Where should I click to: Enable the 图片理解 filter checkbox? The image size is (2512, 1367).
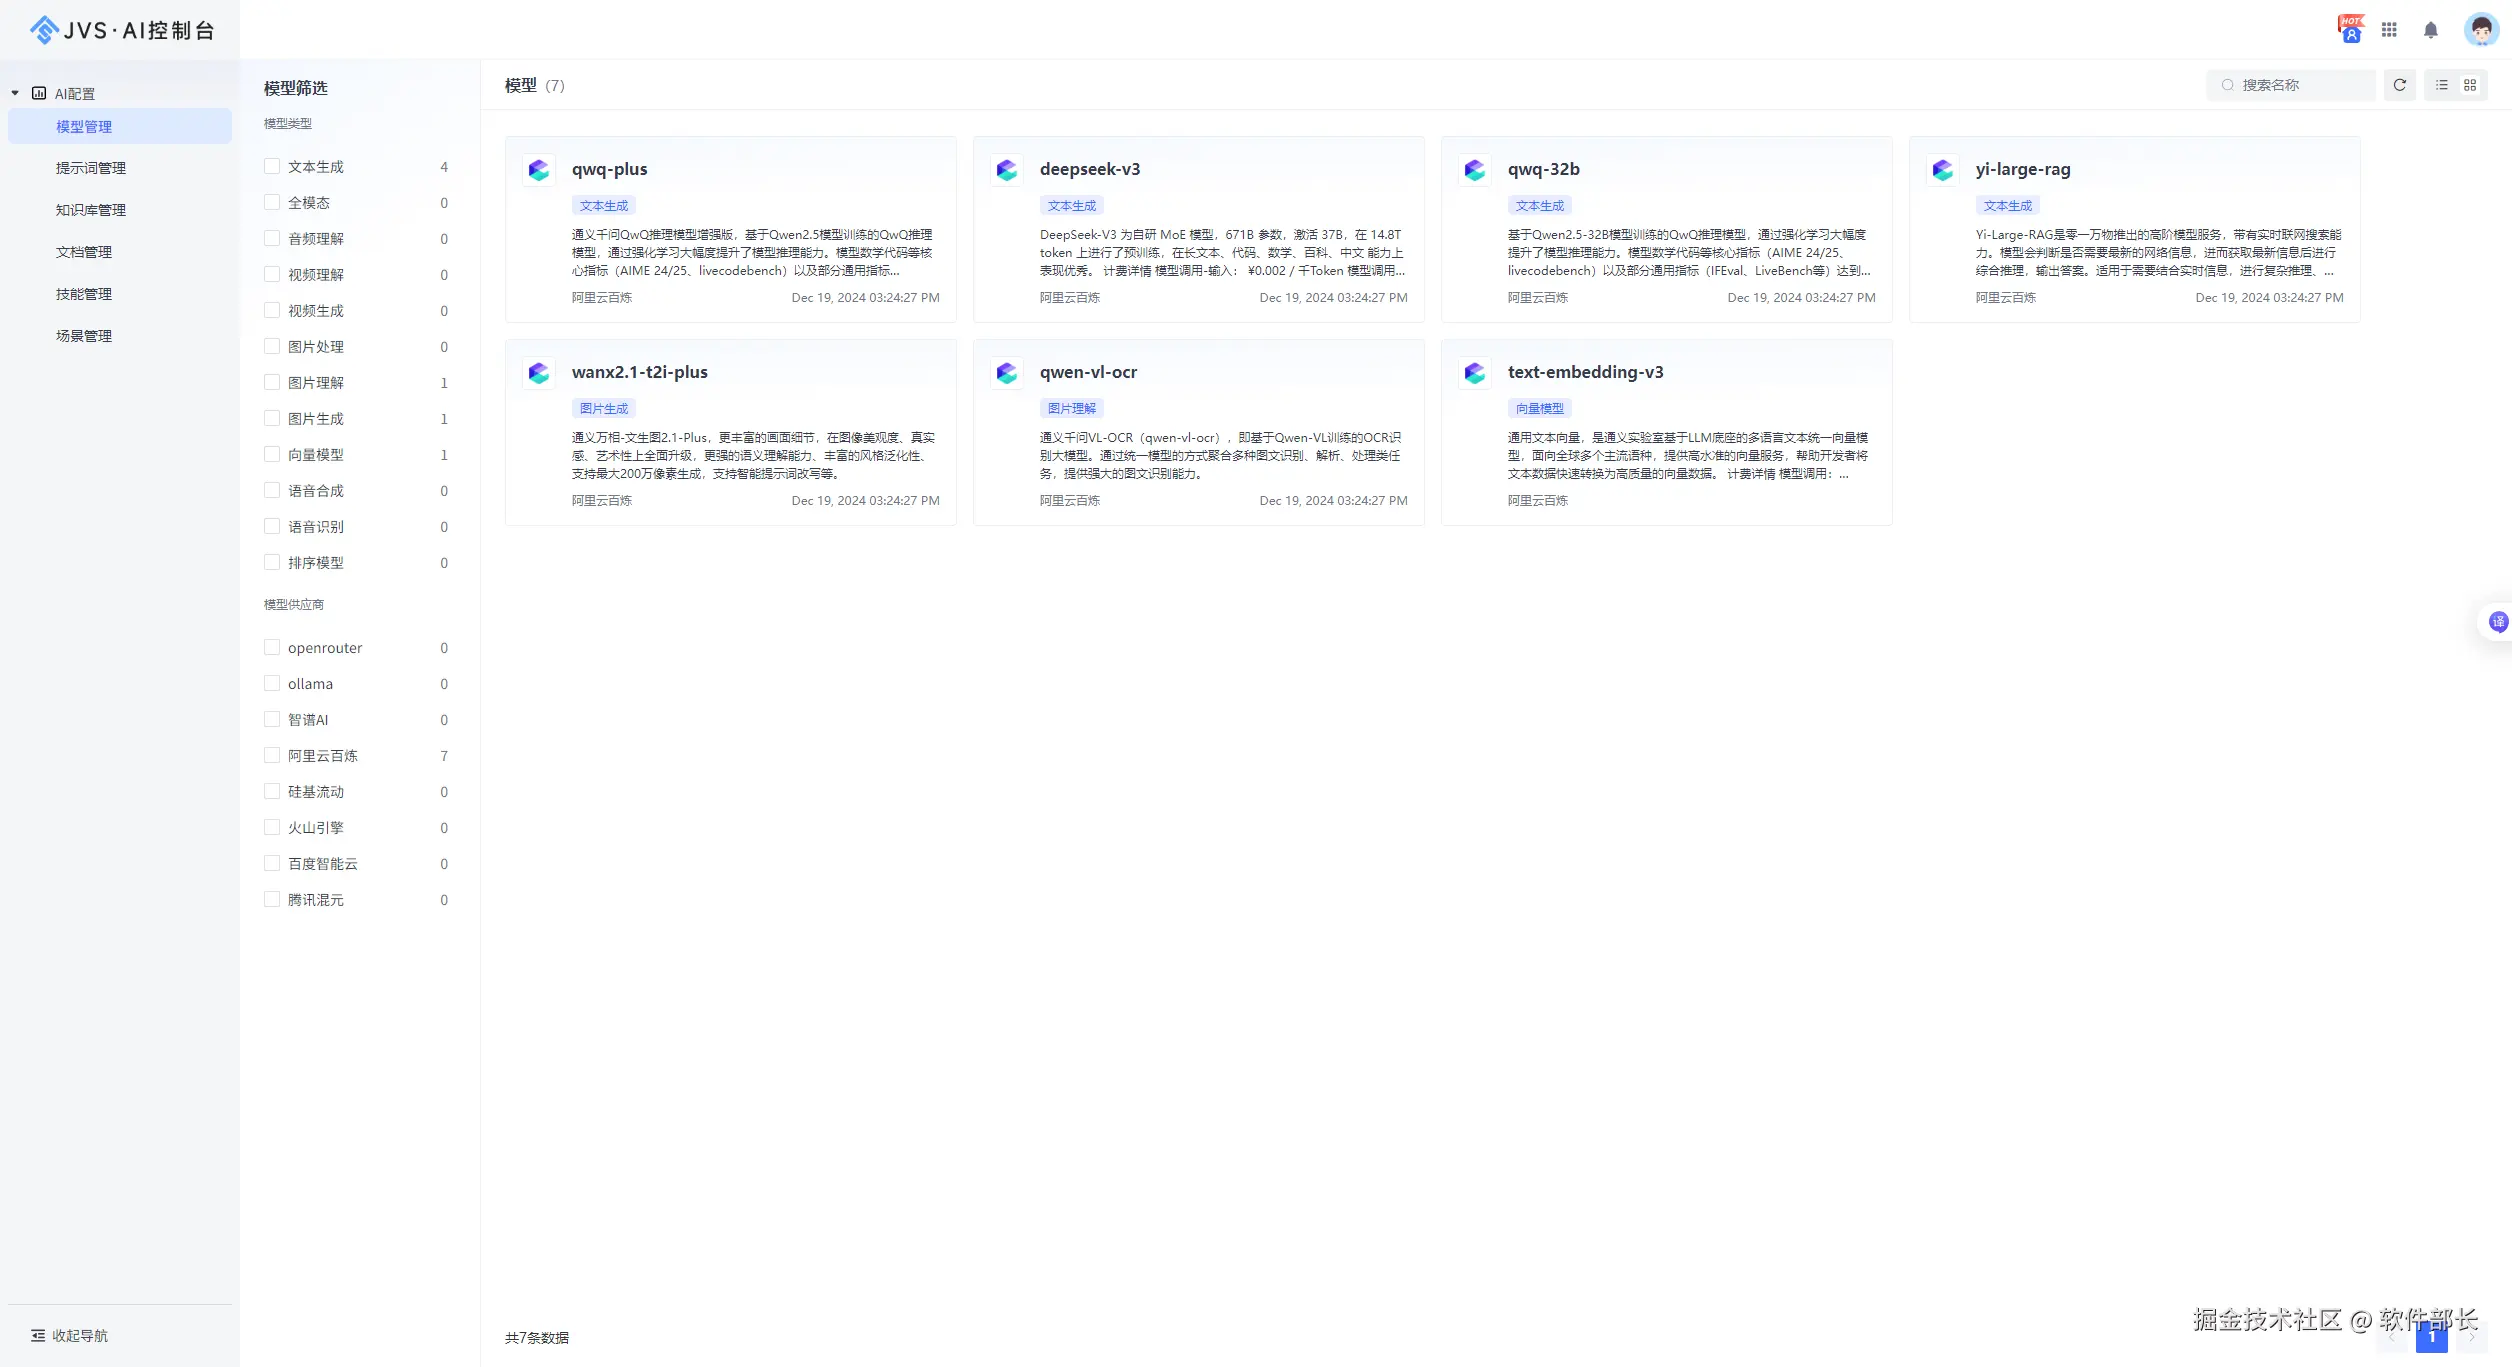click(x=272, y=382)
